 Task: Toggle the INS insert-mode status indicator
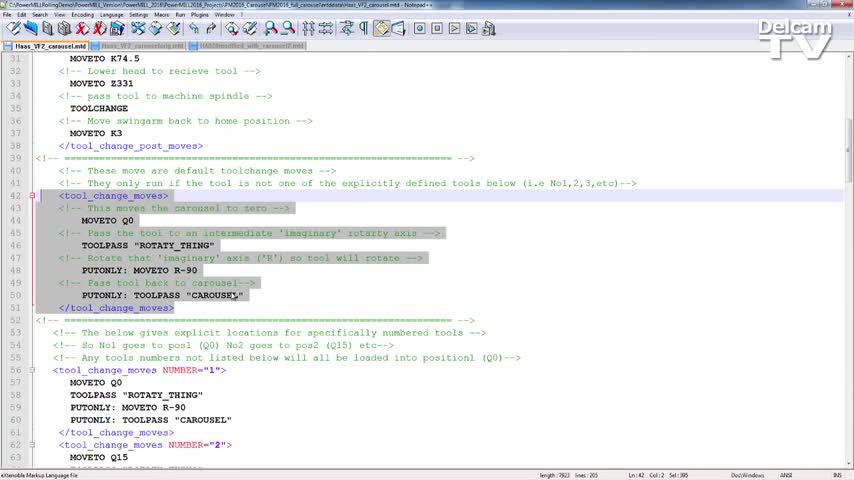point(837,475)
